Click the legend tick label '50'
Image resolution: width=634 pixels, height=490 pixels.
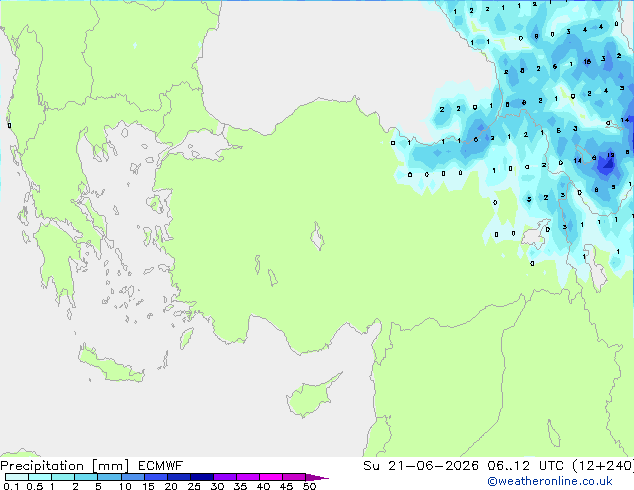pos(309,486)
